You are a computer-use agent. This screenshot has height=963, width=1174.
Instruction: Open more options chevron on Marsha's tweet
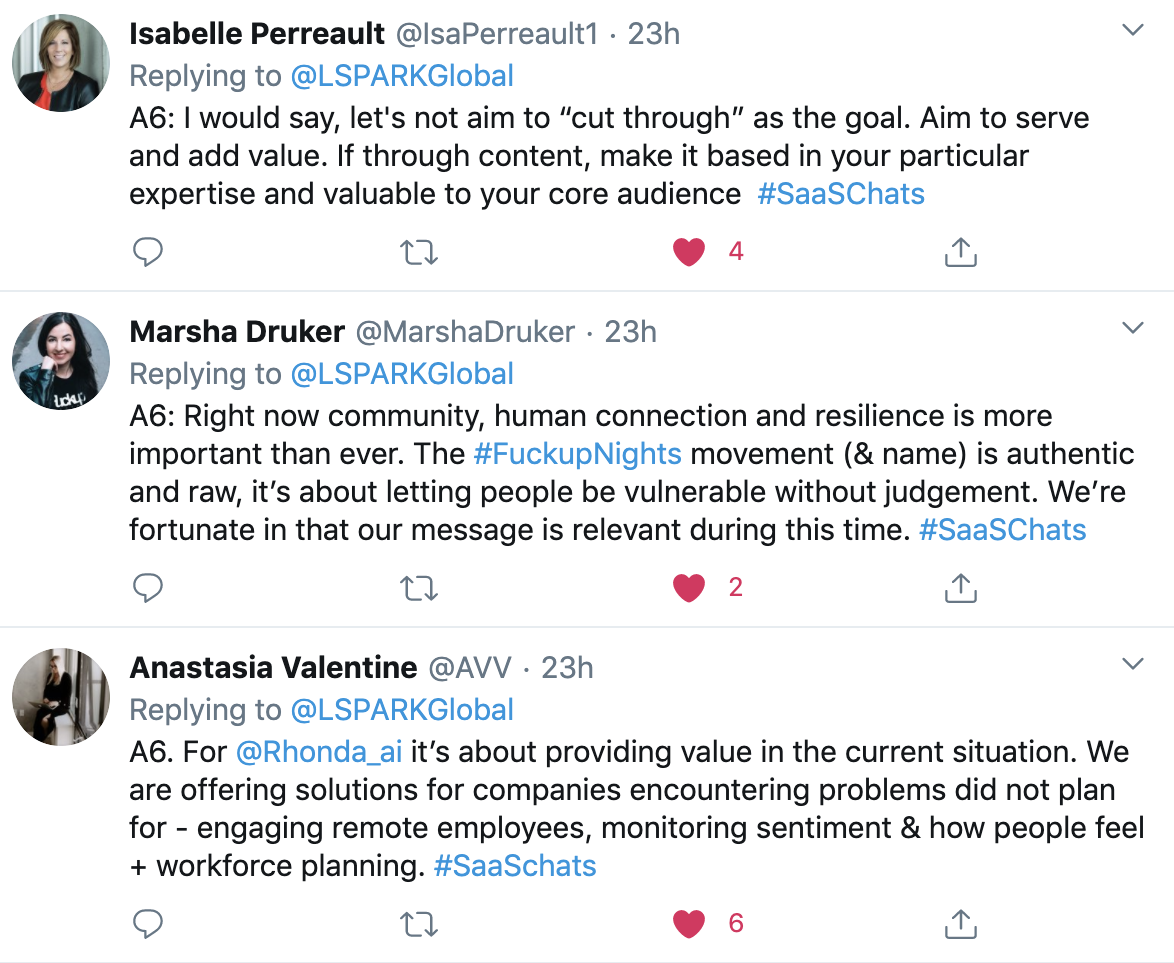[1133, 328]
